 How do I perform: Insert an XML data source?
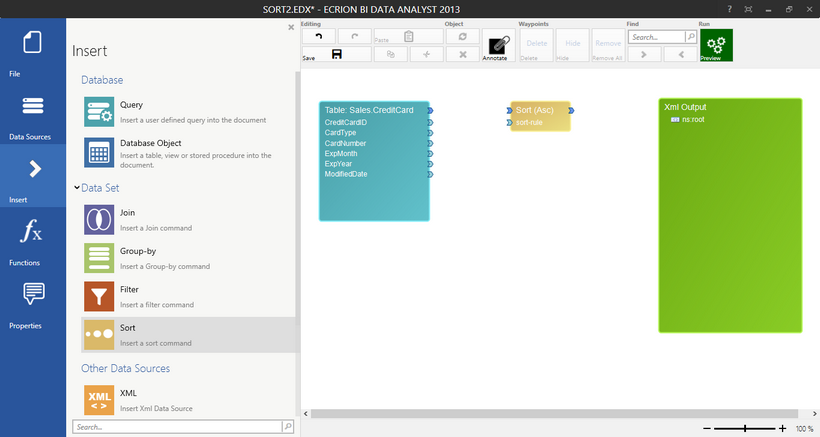(x=188, y=400)
